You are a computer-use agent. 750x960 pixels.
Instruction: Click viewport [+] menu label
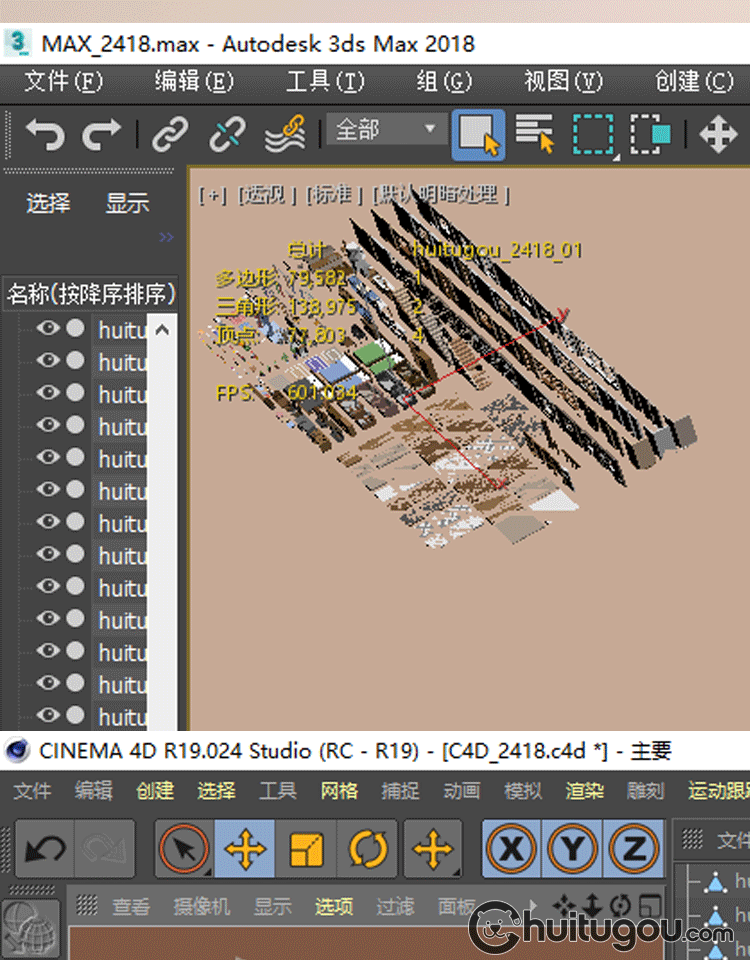[x=212, y=195]
